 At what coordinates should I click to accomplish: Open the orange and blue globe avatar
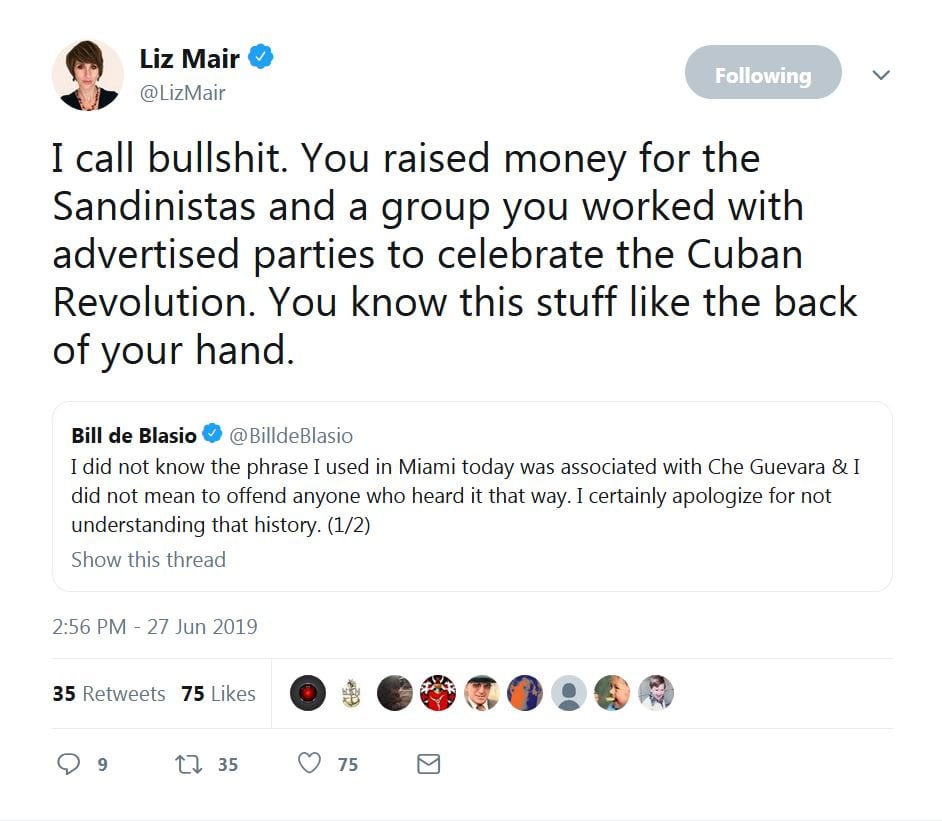pyautogui.click(x=525, y=693)
